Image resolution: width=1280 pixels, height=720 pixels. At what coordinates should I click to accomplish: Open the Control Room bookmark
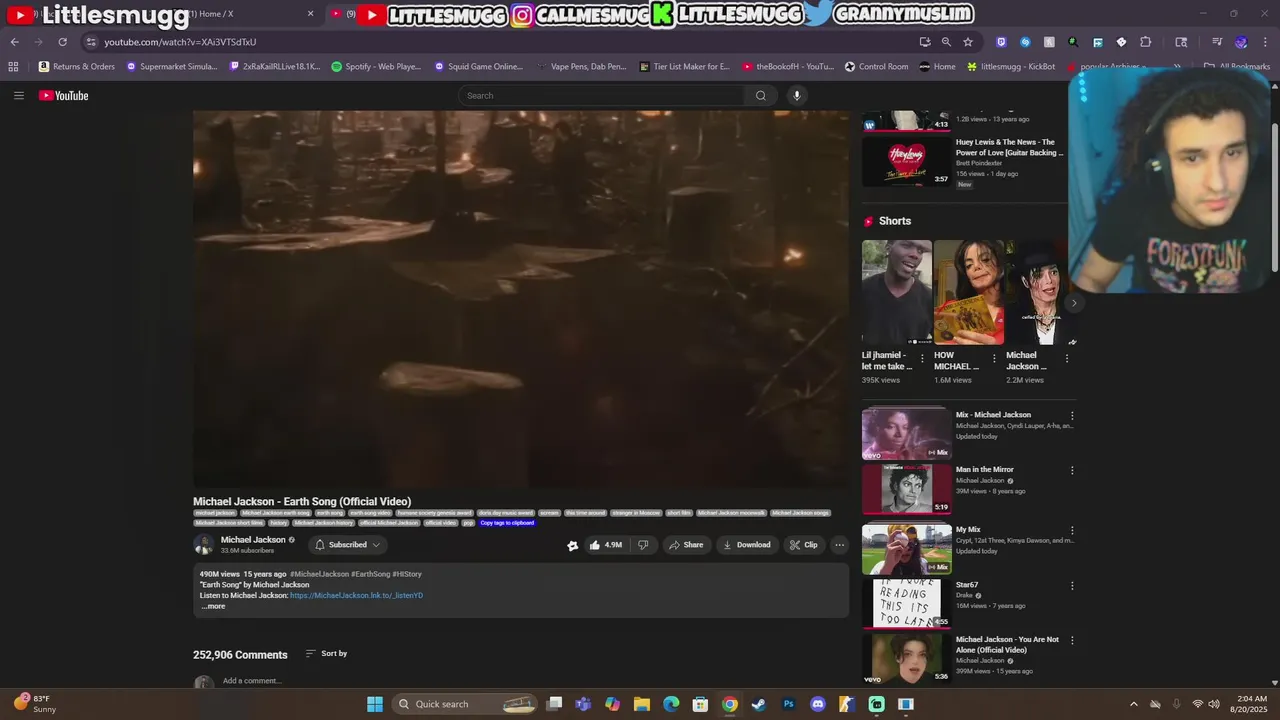tap(877, 67)
